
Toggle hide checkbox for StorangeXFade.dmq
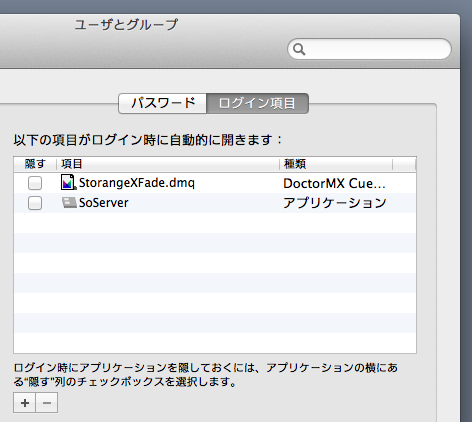point(35,183)
